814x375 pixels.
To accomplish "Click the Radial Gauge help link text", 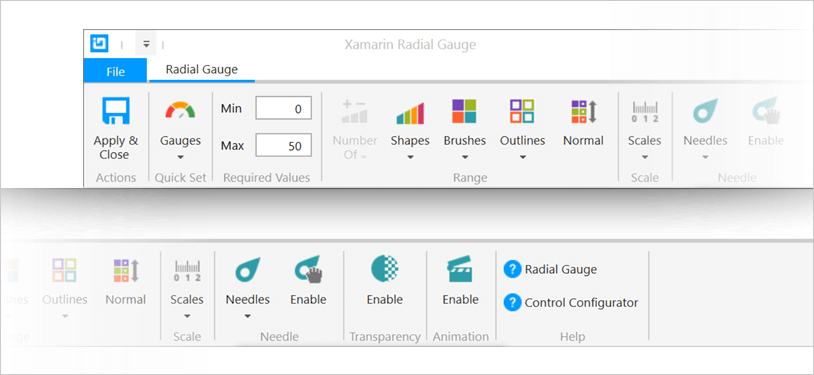I will pos(561,270).
